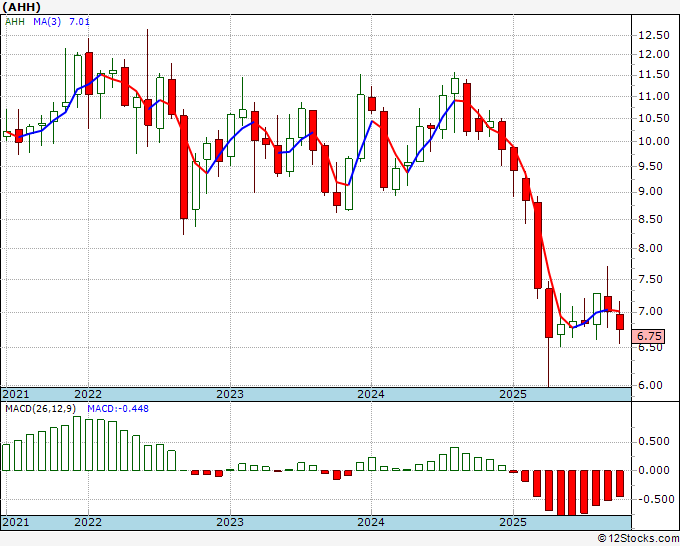Click 2022 on the price chart timeline

(88, 394)
